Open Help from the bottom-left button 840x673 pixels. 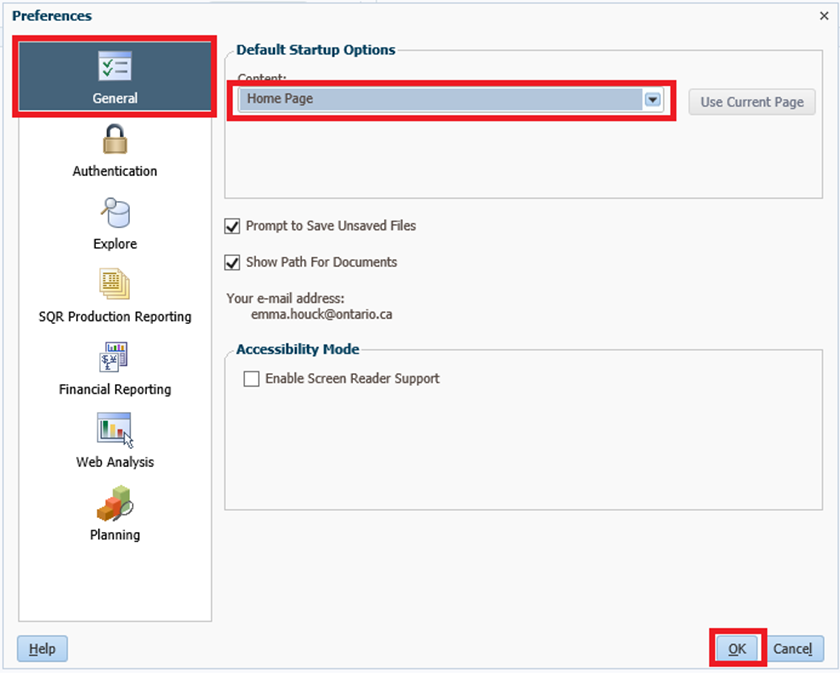point(42,649)
